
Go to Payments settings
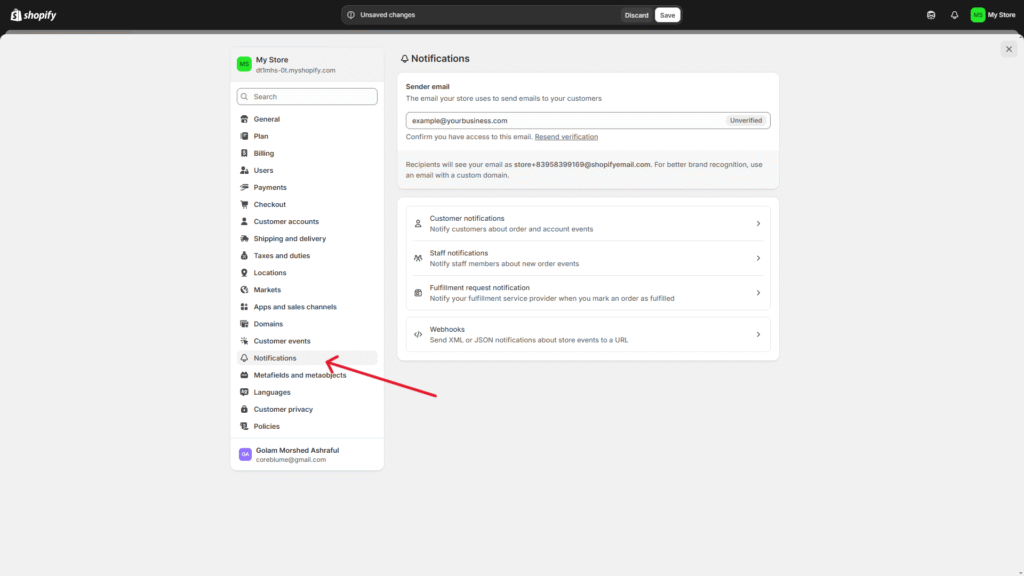click(270, 188)
